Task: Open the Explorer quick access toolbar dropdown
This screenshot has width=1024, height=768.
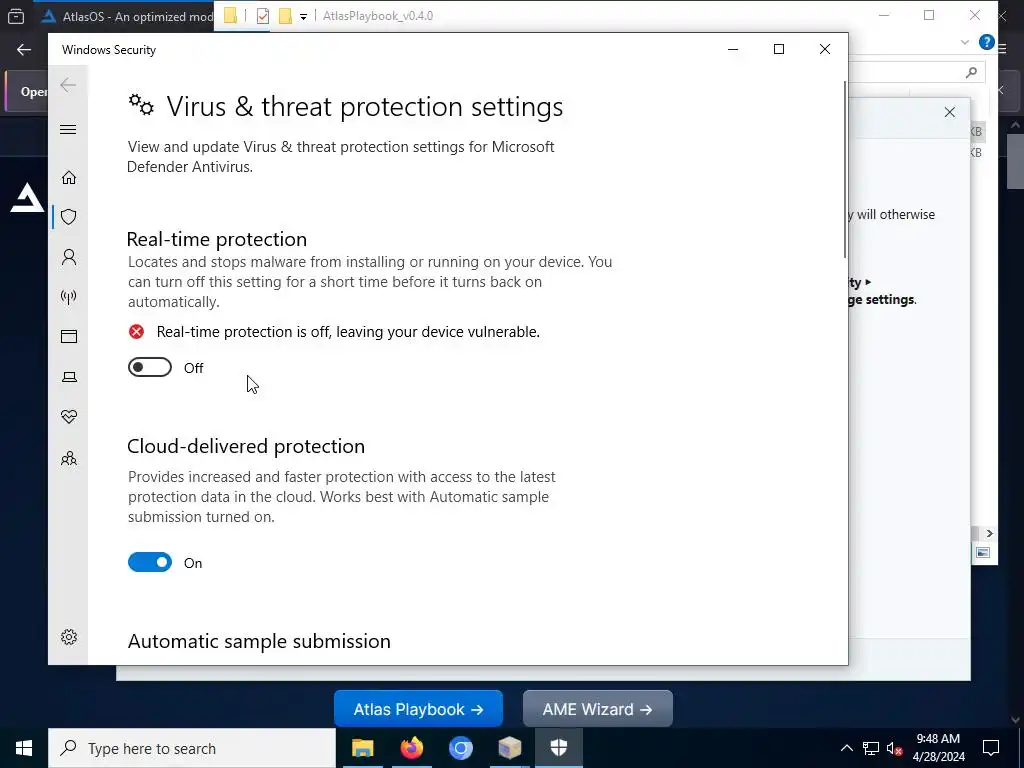Action: 303,17
